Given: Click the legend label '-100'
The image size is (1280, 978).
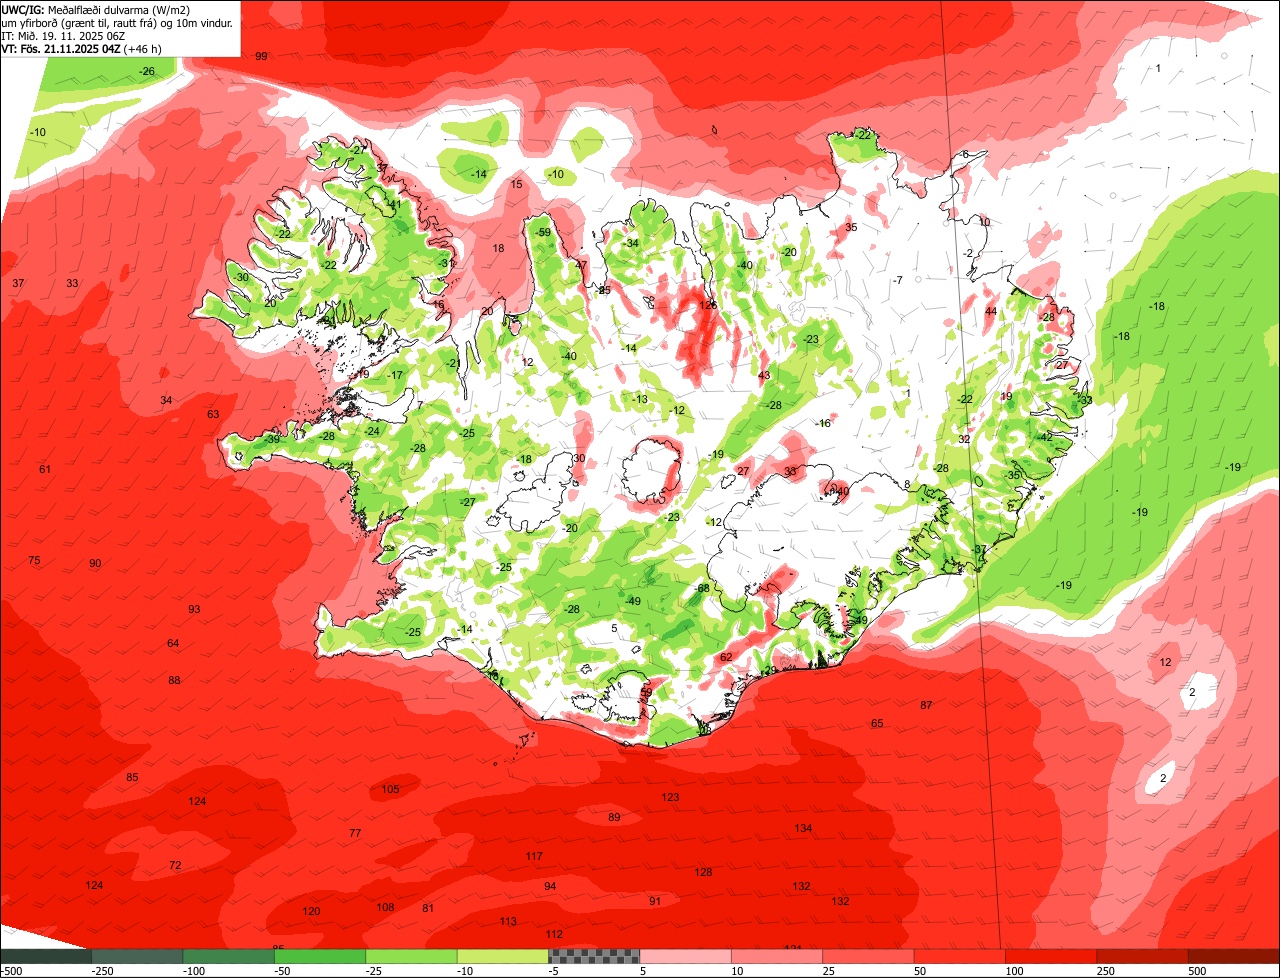Looking at the screenshot, I should click(x=193, y=971).
